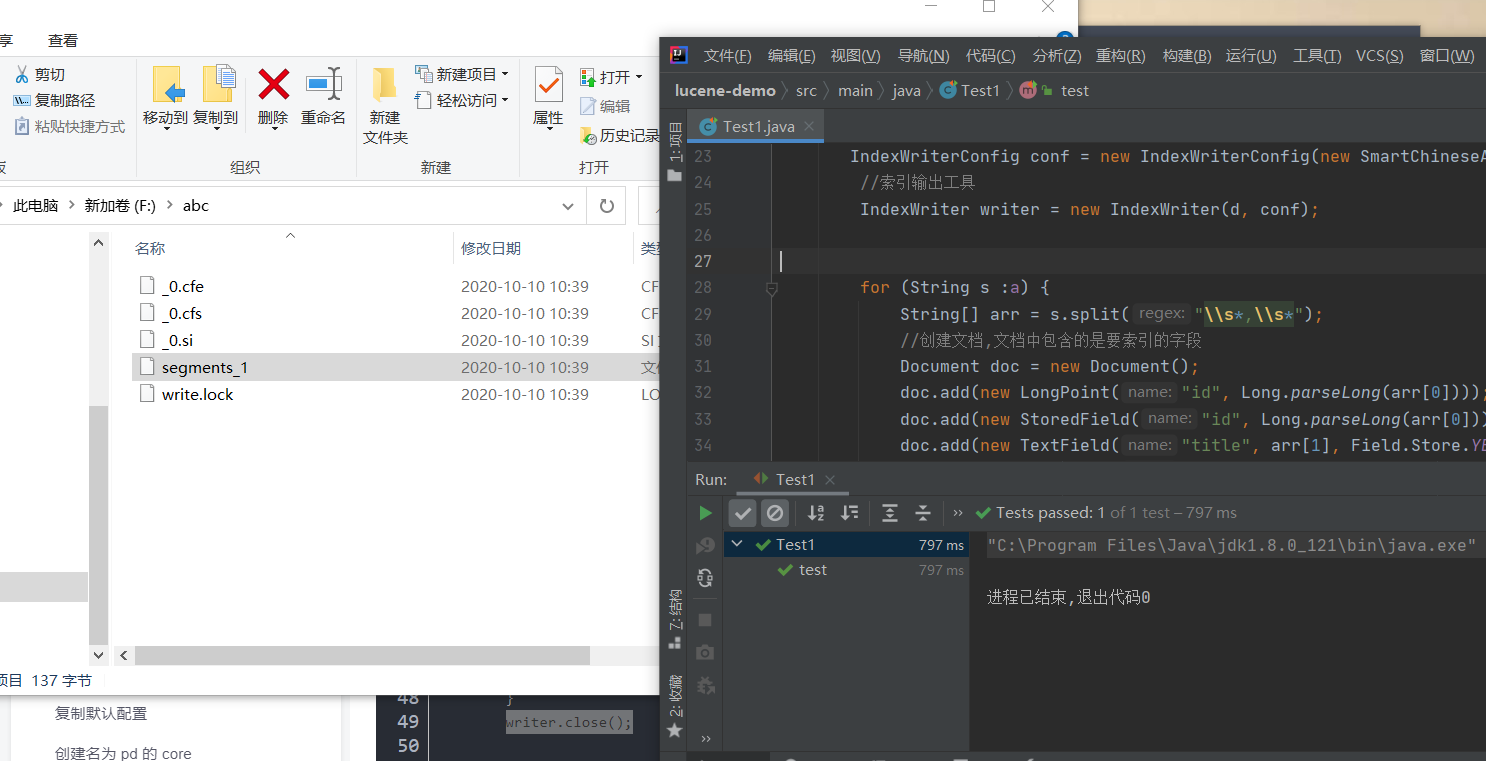Click the Collapse all icon in test toolbar
The image size is (1486, 761).
coord(923,513)
